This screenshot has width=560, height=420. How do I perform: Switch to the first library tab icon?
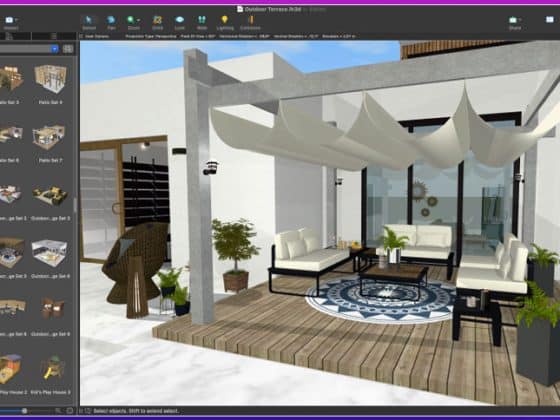(9, 36)
